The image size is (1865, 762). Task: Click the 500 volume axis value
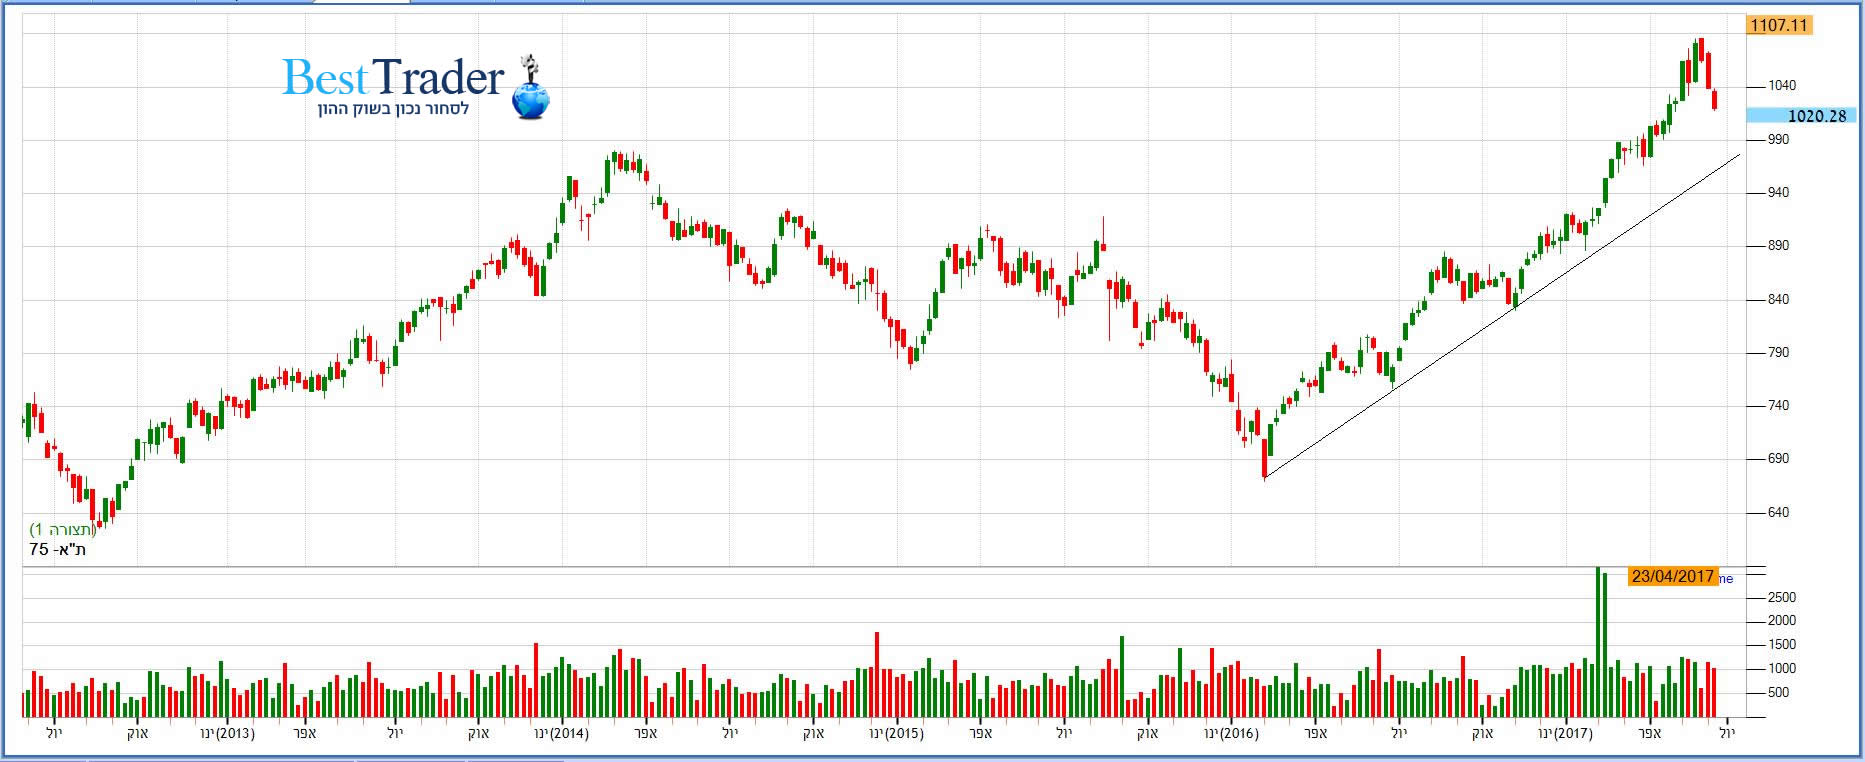pos(1781,693)
